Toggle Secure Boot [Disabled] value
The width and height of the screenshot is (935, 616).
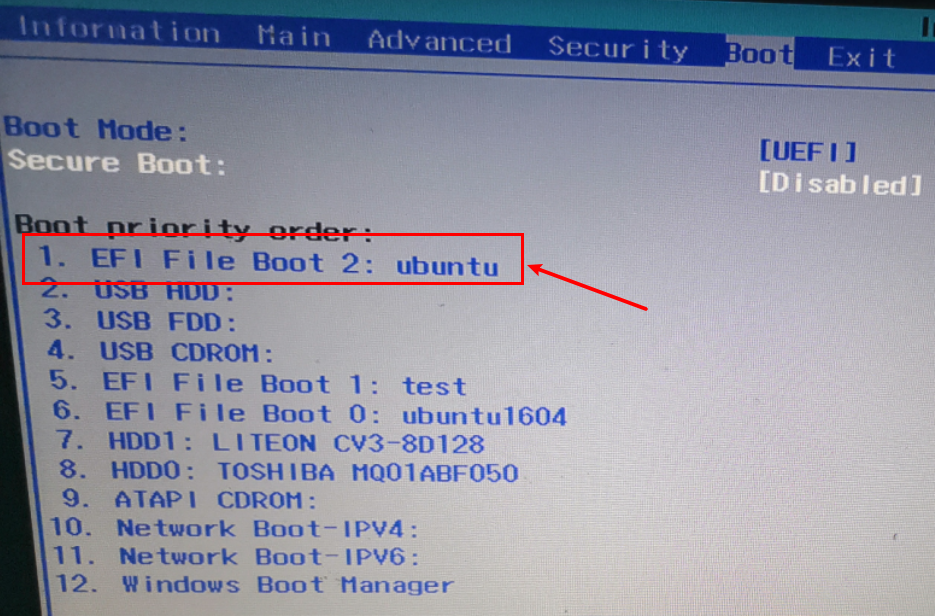(x=839, y=184)
